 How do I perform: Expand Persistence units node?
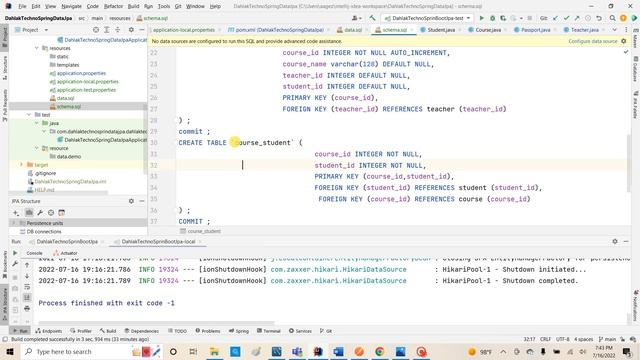click(14, 223)
